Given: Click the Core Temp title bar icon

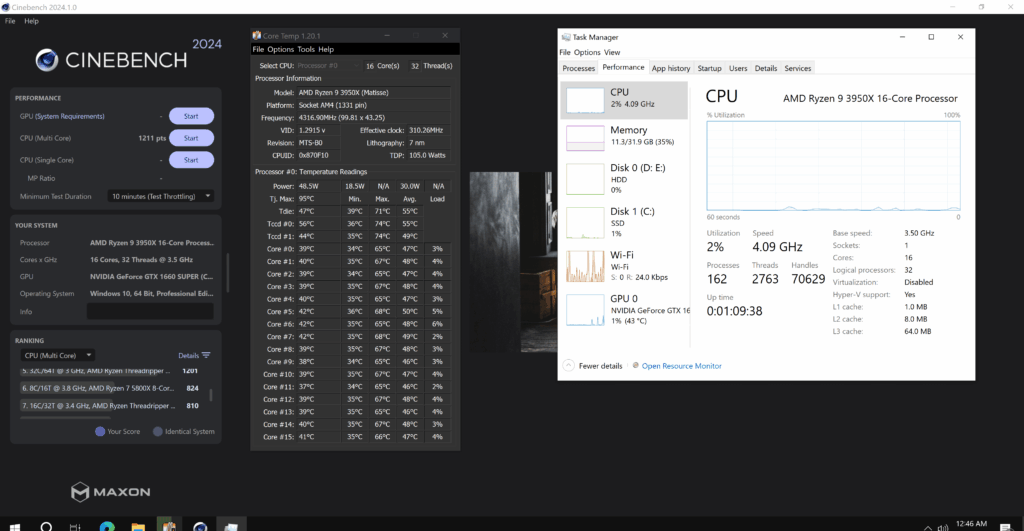Looking at the screenshot, I should coord(257,35).
